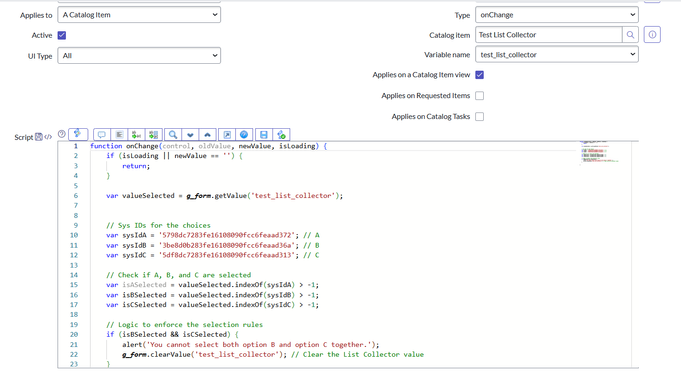Preview Catalog item record info icon

pos(652,35)
